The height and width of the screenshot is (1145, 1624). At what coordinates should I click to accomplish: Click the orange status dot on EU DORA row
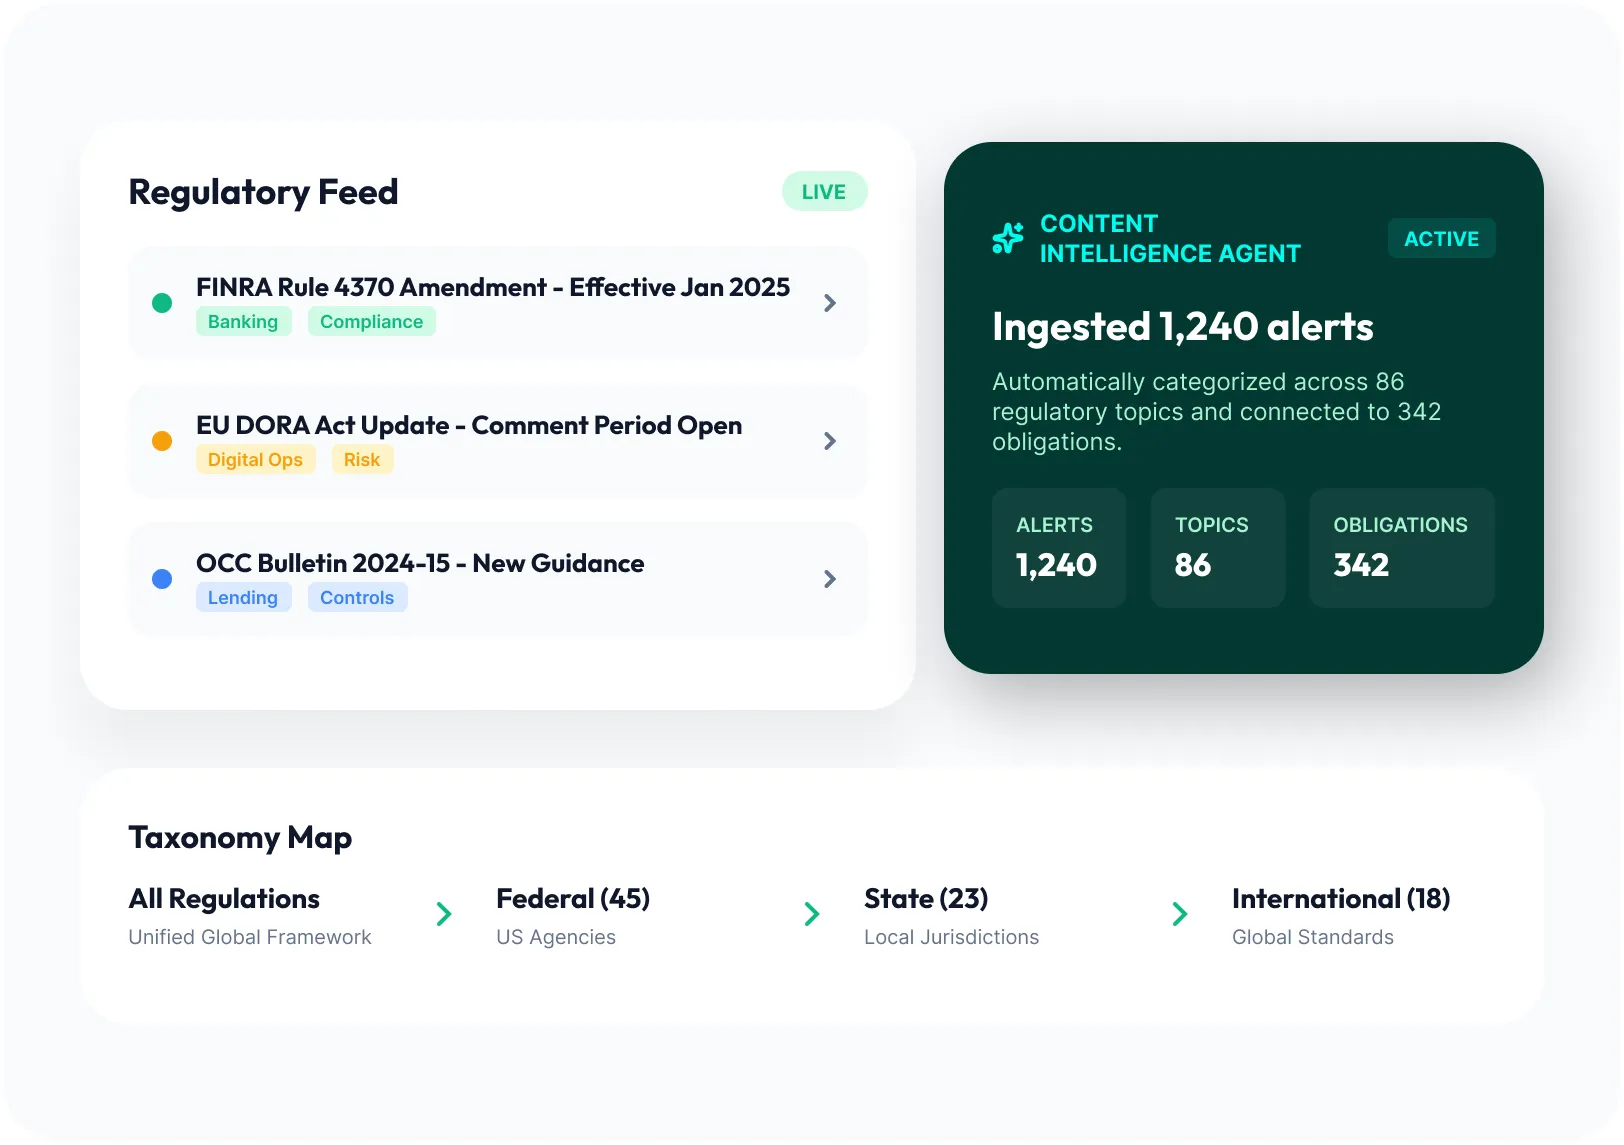pos(162,441)
